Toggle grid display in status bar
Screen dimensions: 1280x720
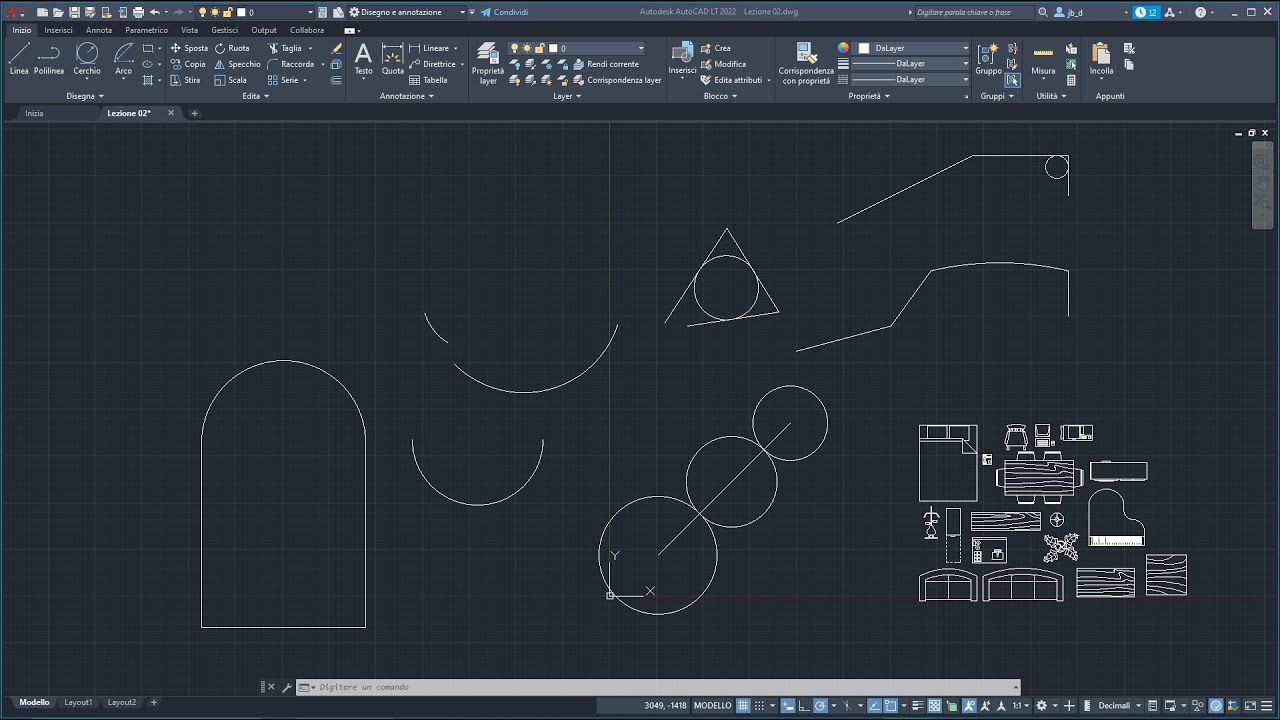click(x=743, y=705)
